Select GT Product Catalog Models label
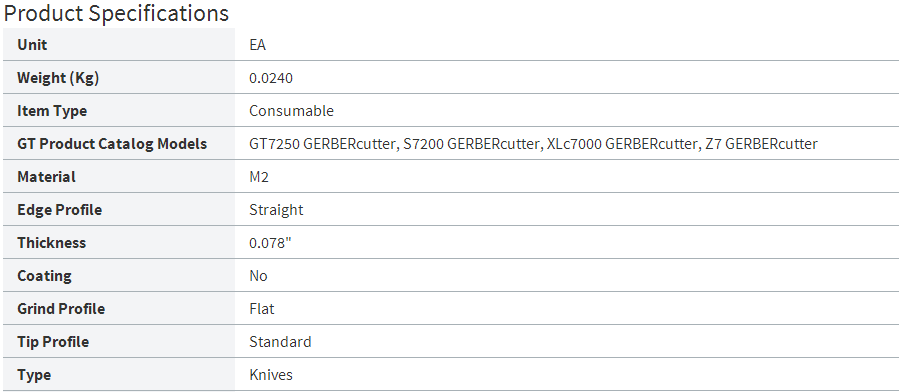 tap(112, 144)
